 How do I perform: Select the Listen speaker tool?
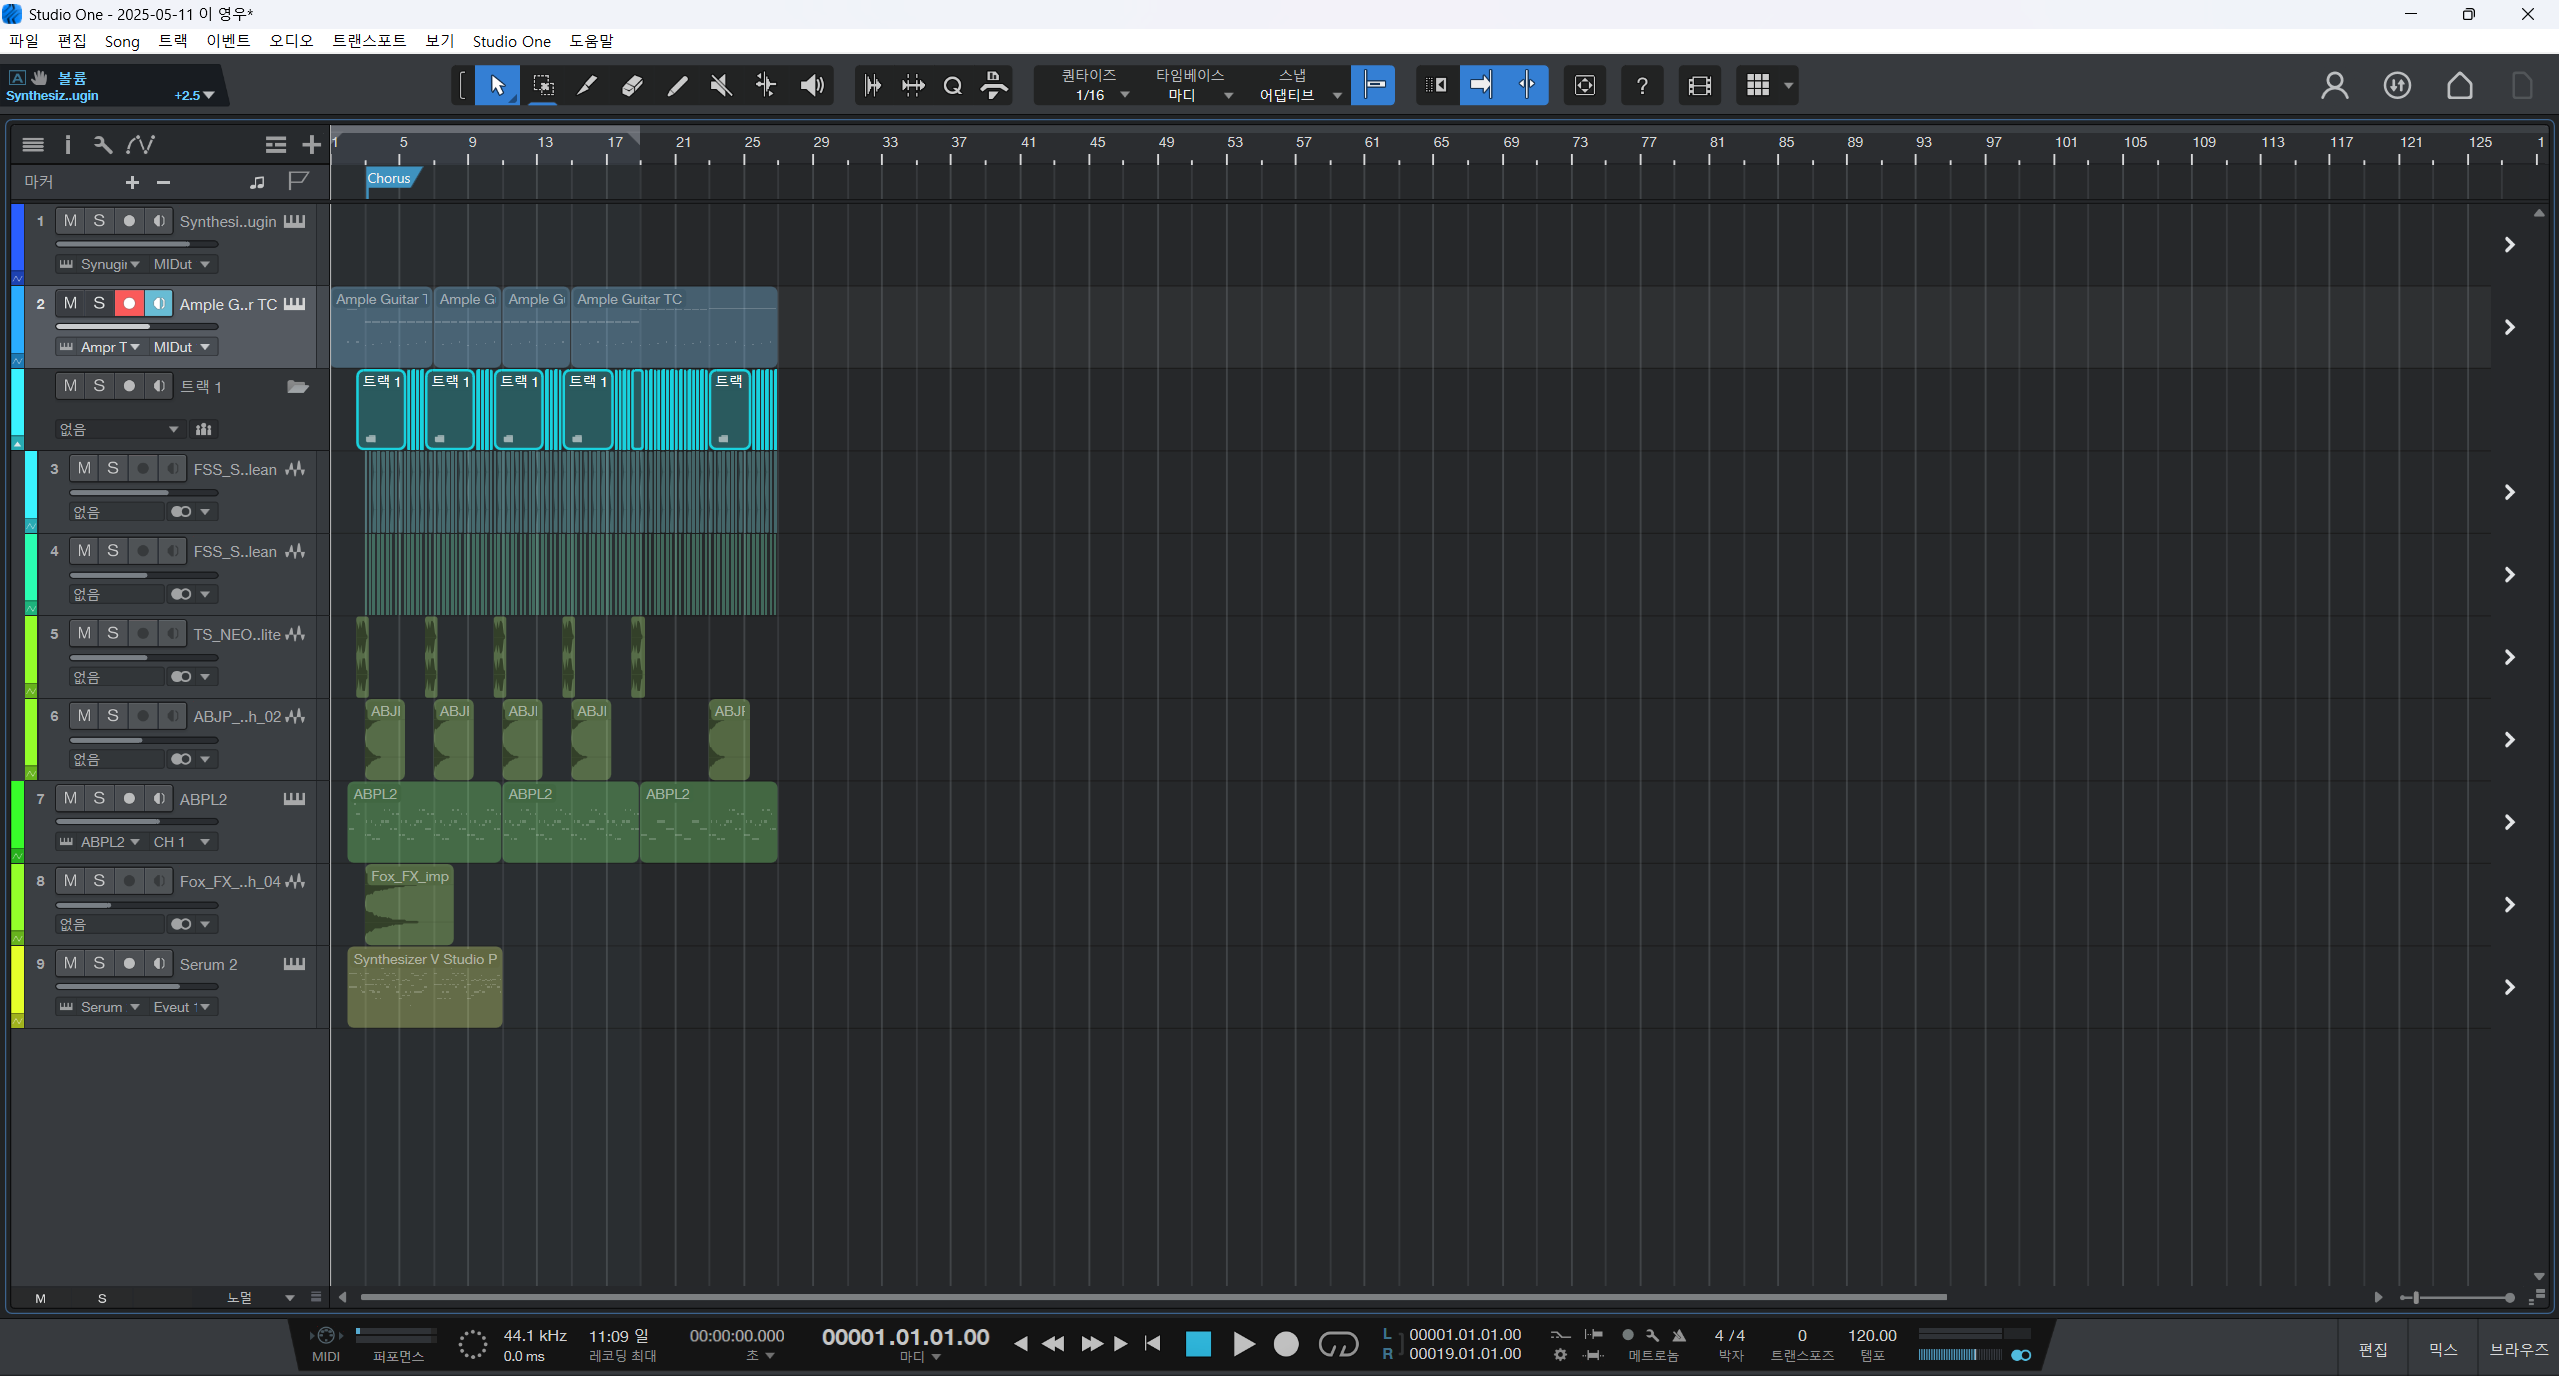[x=812, y=85]
